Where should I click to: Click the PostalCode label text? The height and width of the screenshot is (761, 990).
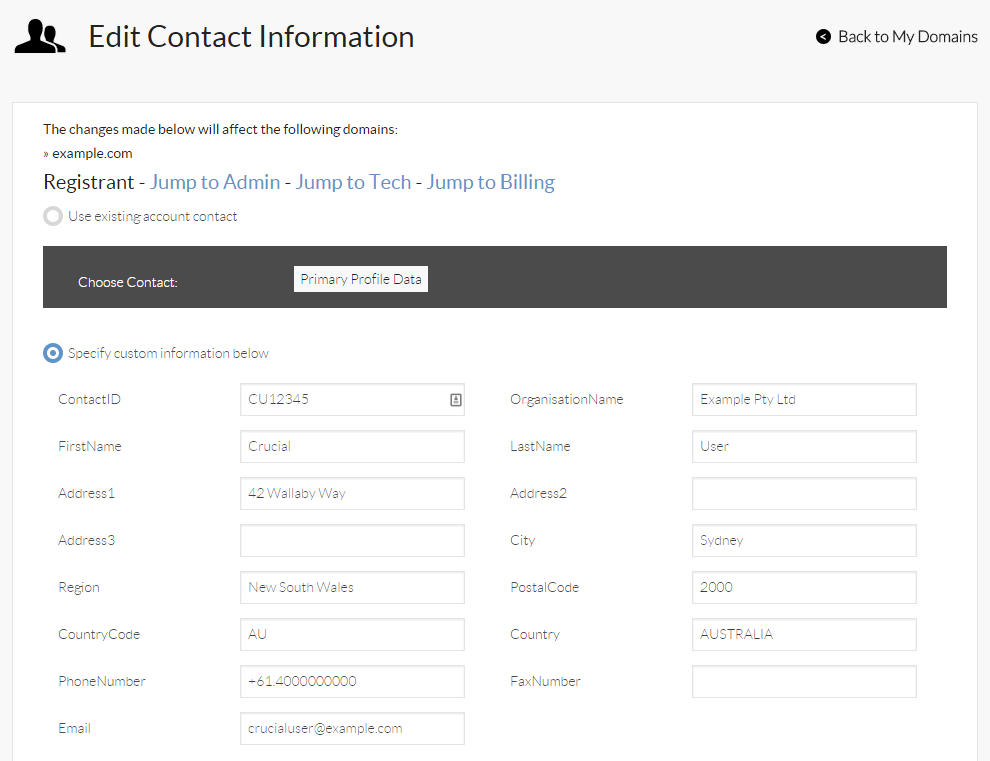[x=544, y=587]
